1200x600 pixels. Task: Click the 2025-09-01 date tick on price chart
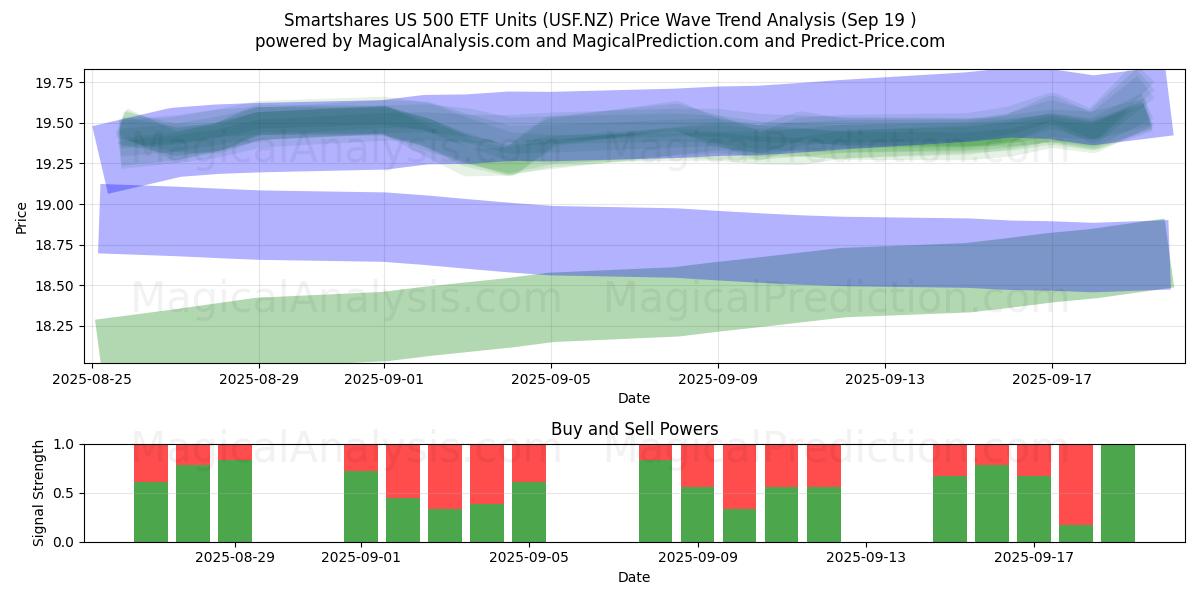pos(385,379)
